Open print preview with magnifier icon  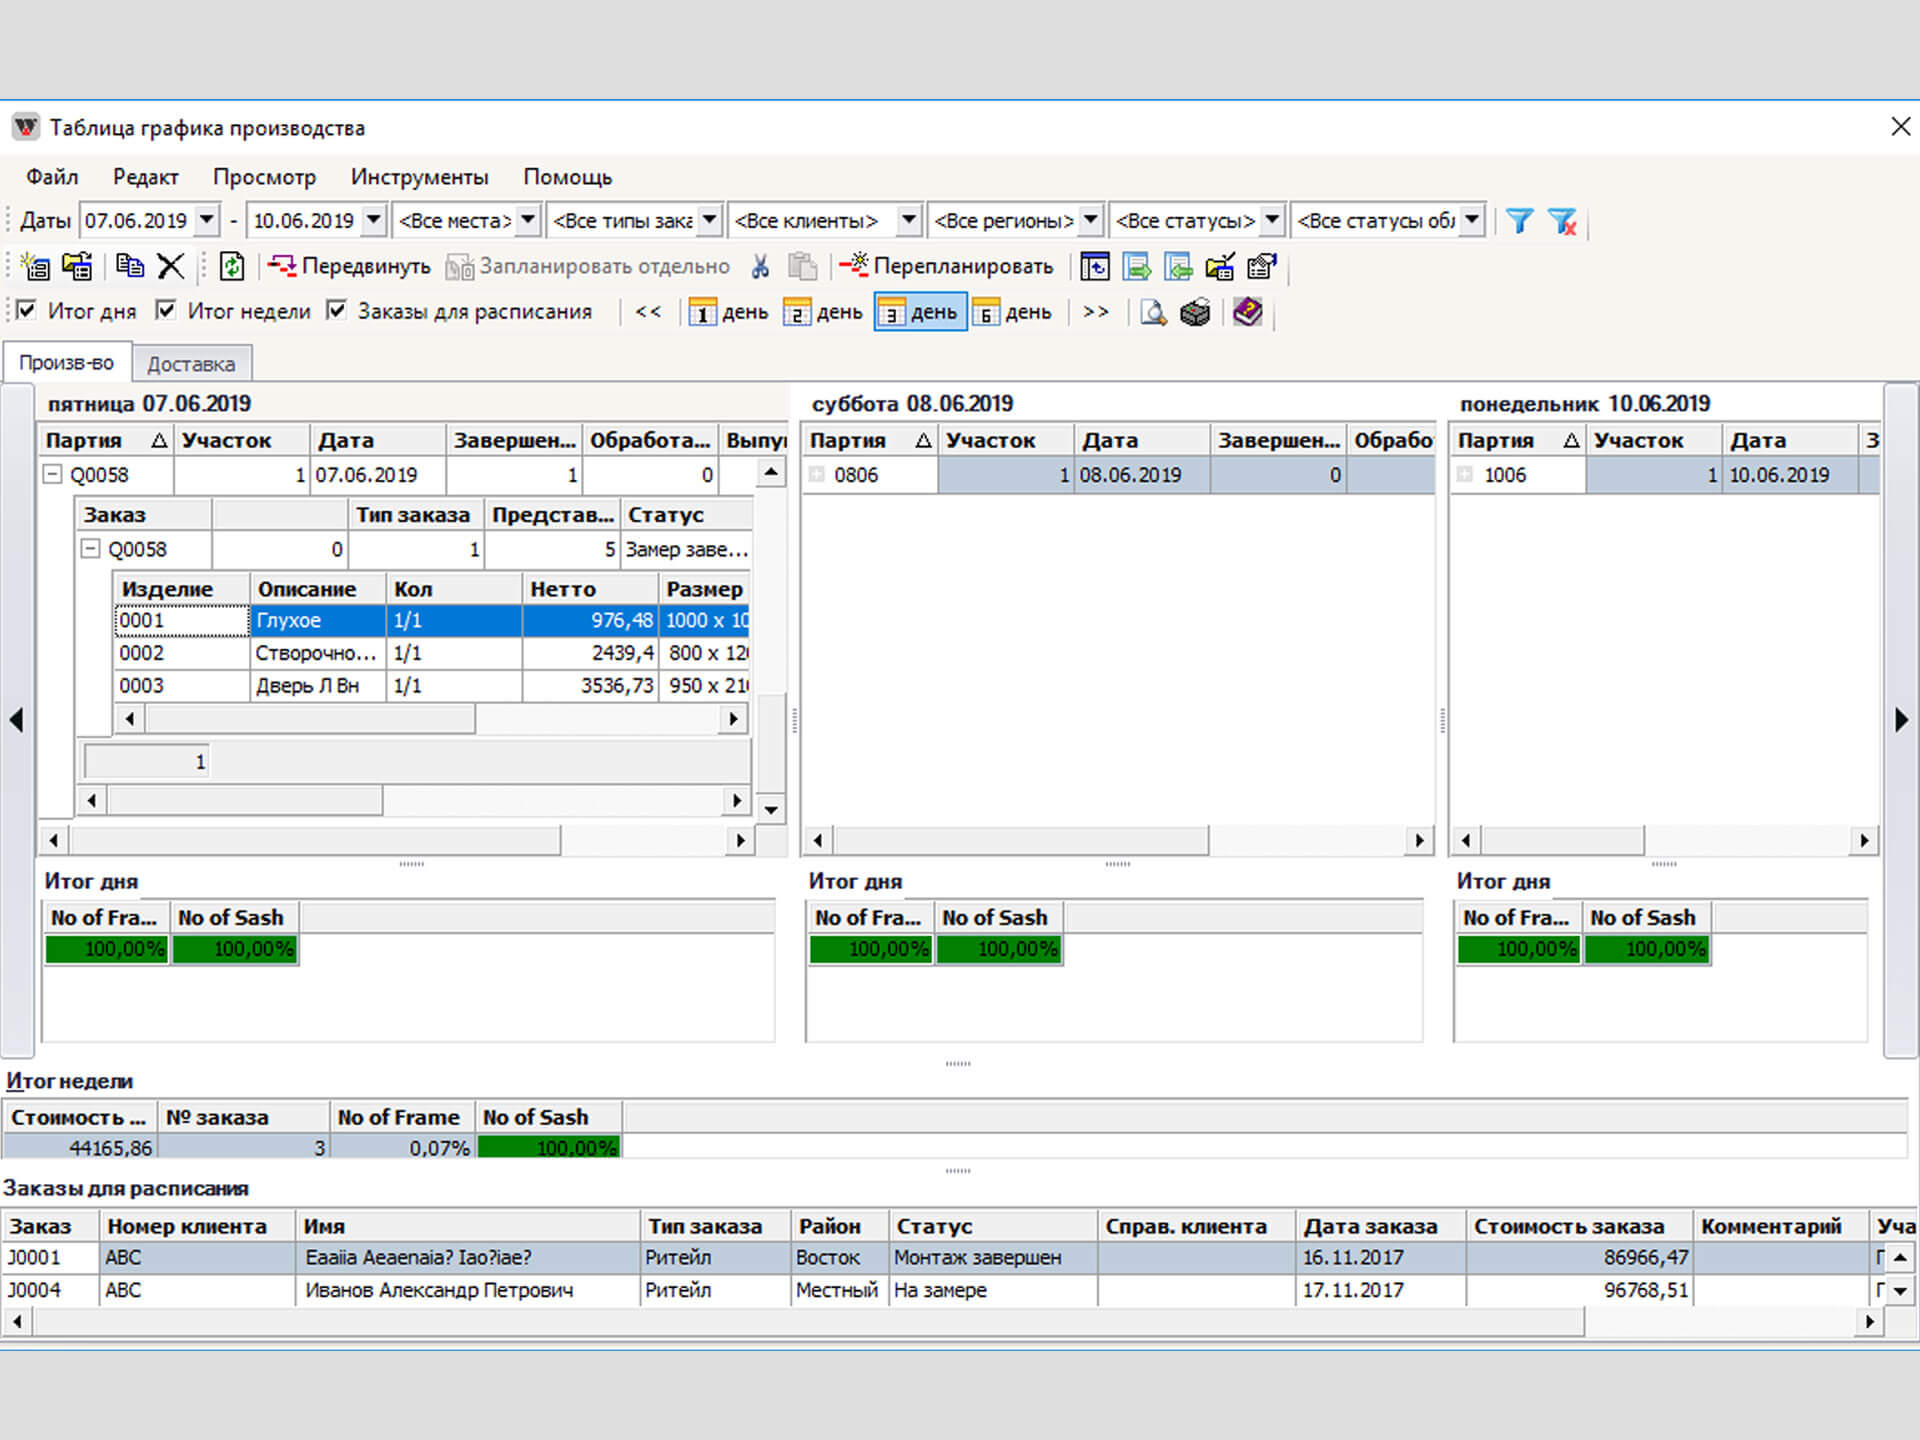click(x=1153, y=313)
